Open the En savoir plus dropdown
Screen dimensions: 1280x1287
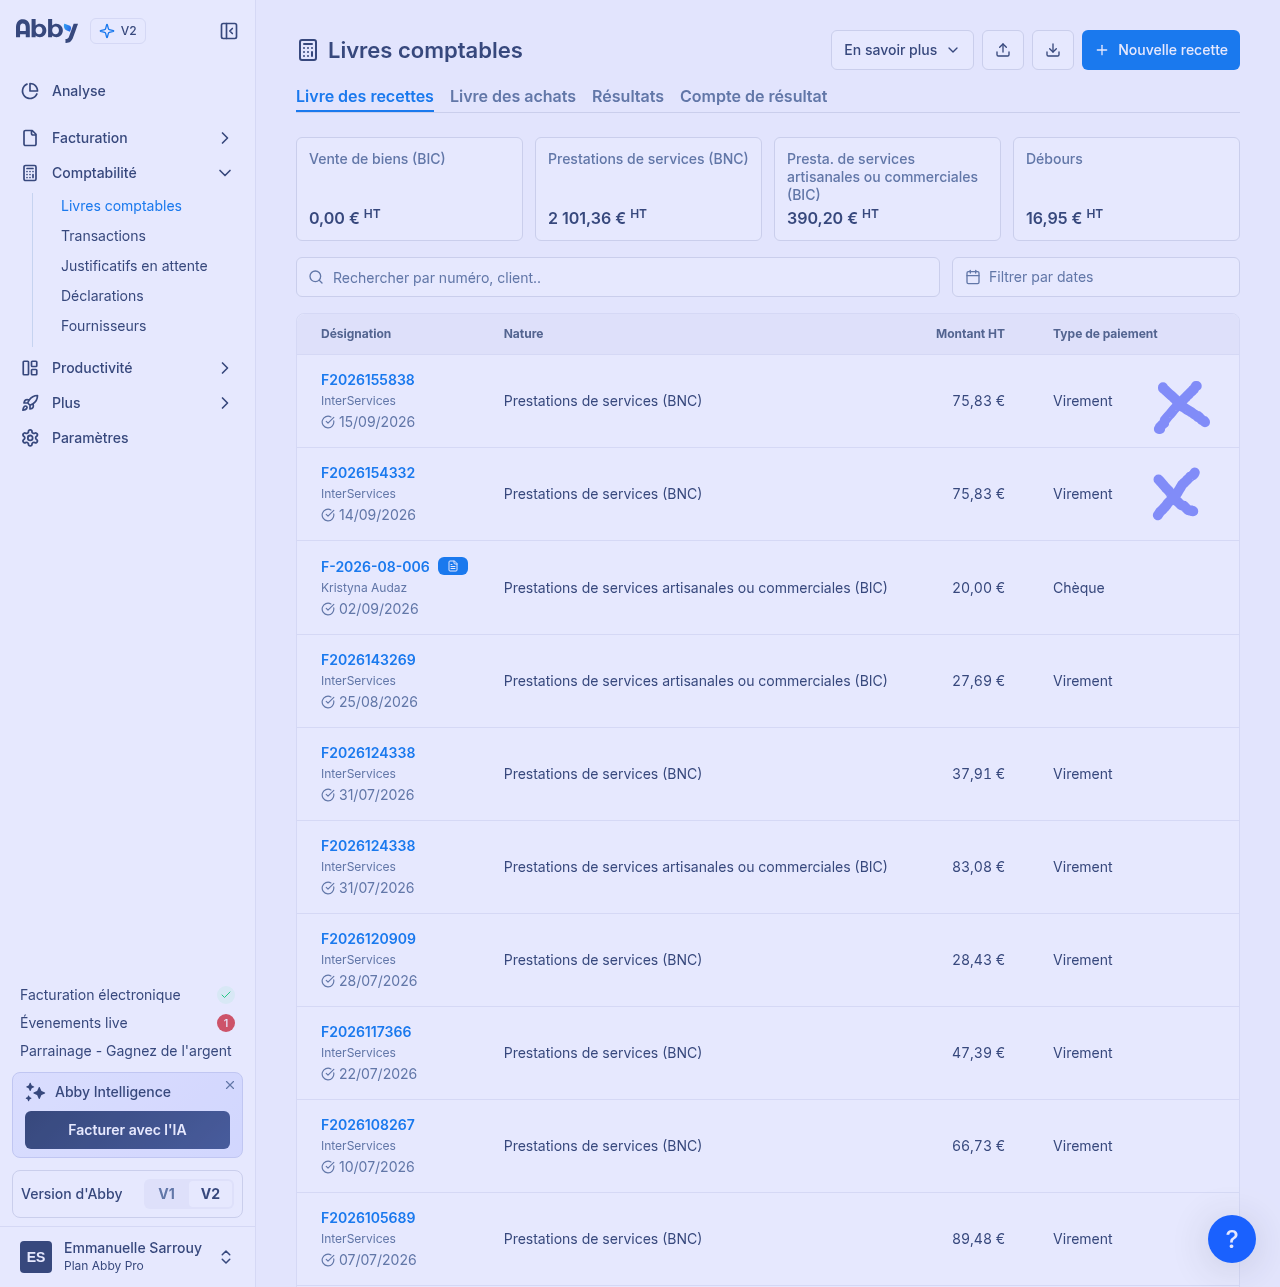pyautogui.click(x=902, y=50)
